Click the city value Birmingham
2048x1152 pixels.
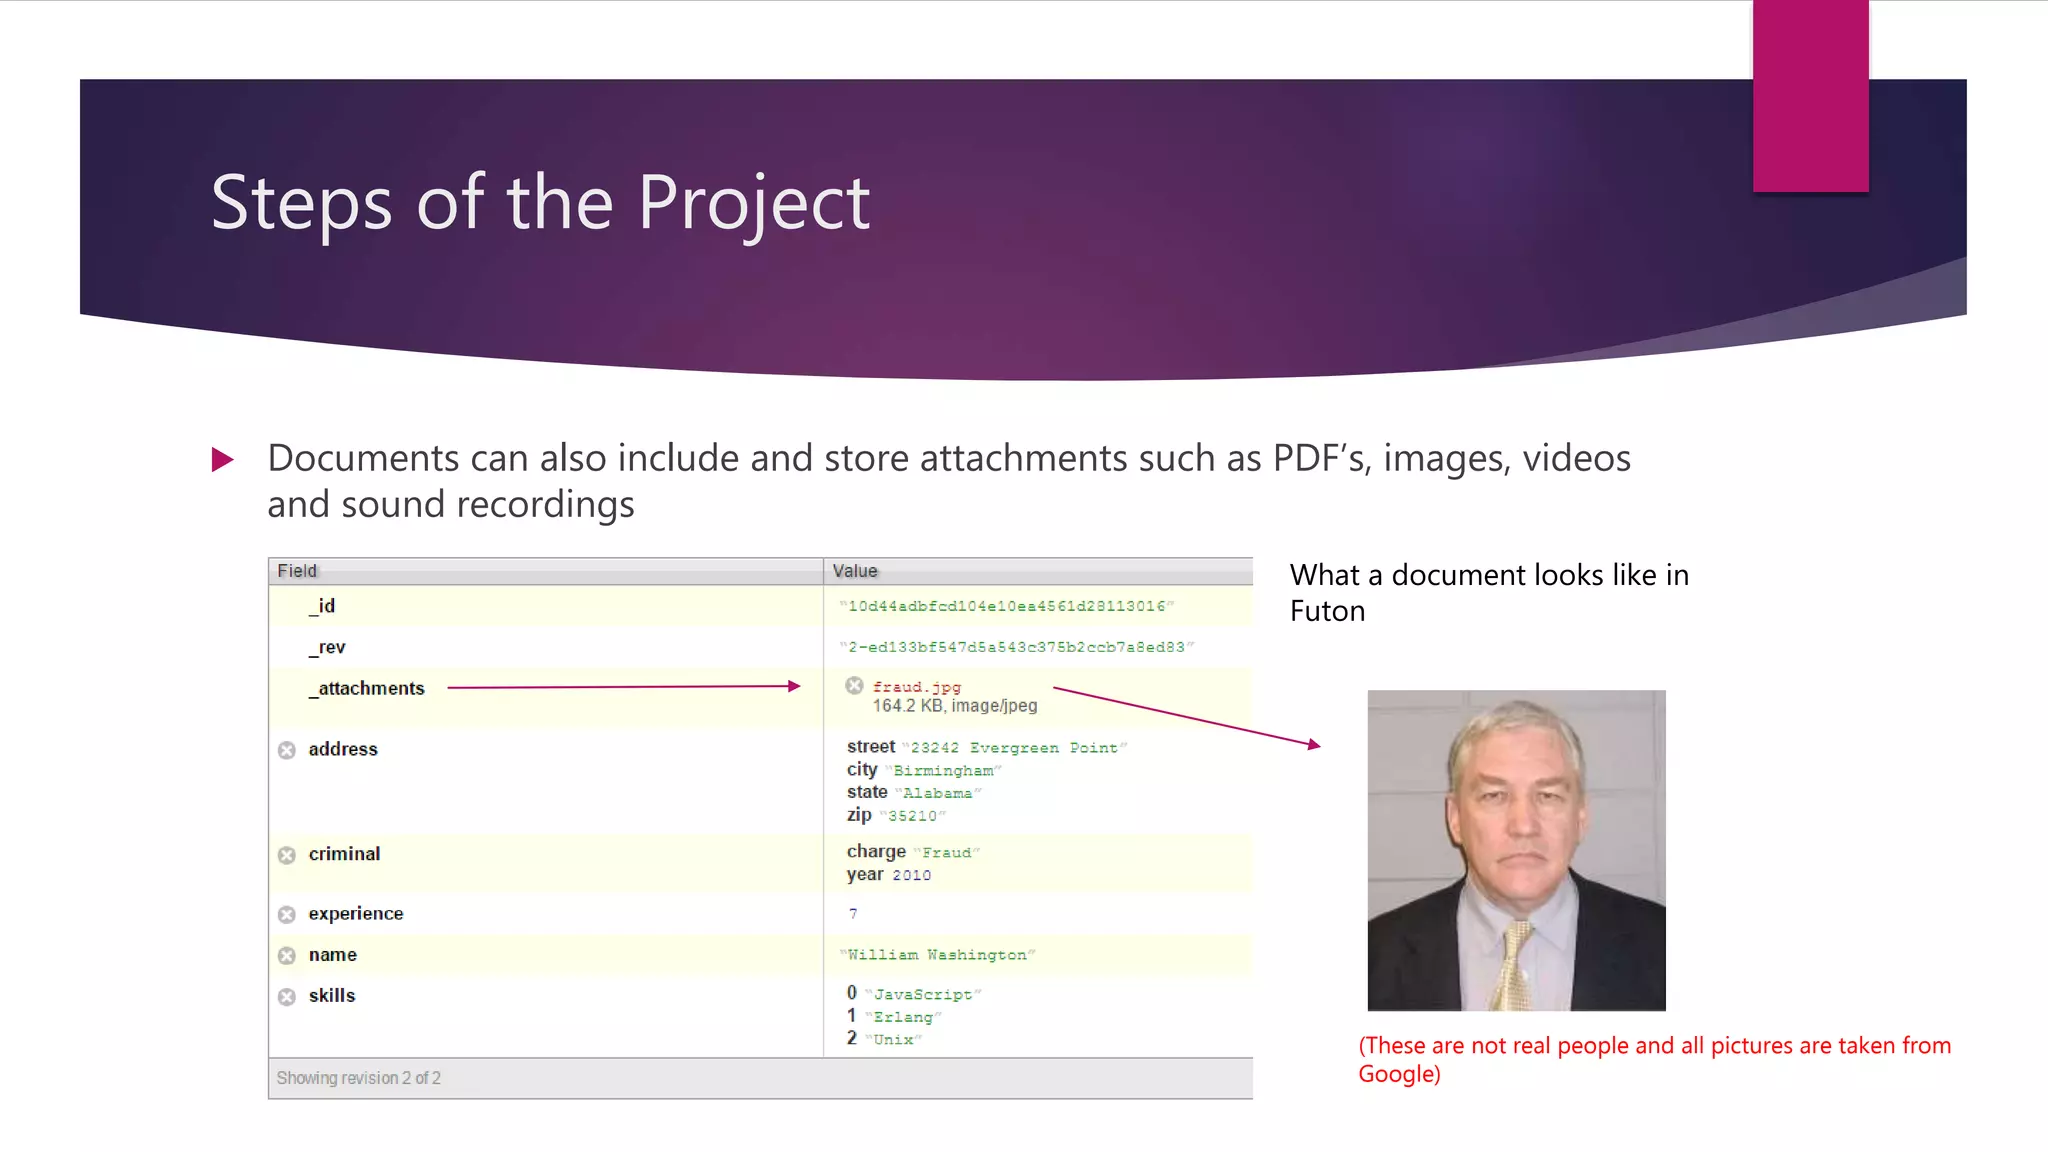click(x=943, y=771)
